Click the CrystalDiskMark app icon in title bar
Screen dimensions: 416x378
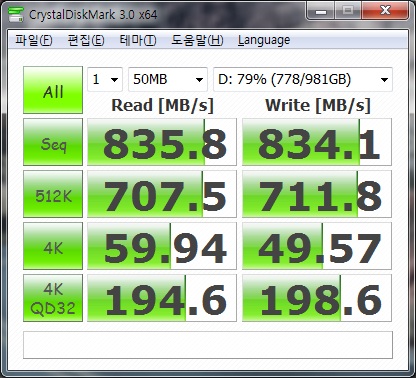(x=16, y=14)
